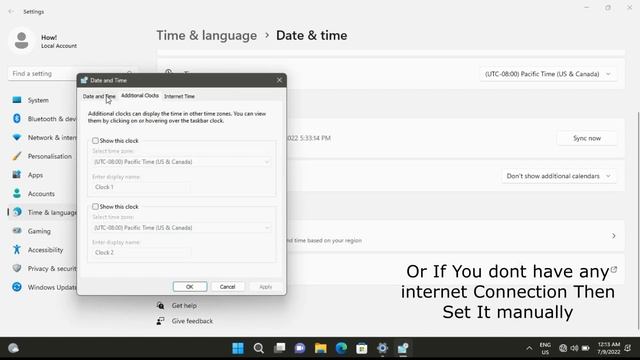Open Clock 1 time zone combo box
This screenshot has height=360, width=640.
coord(182,162)
